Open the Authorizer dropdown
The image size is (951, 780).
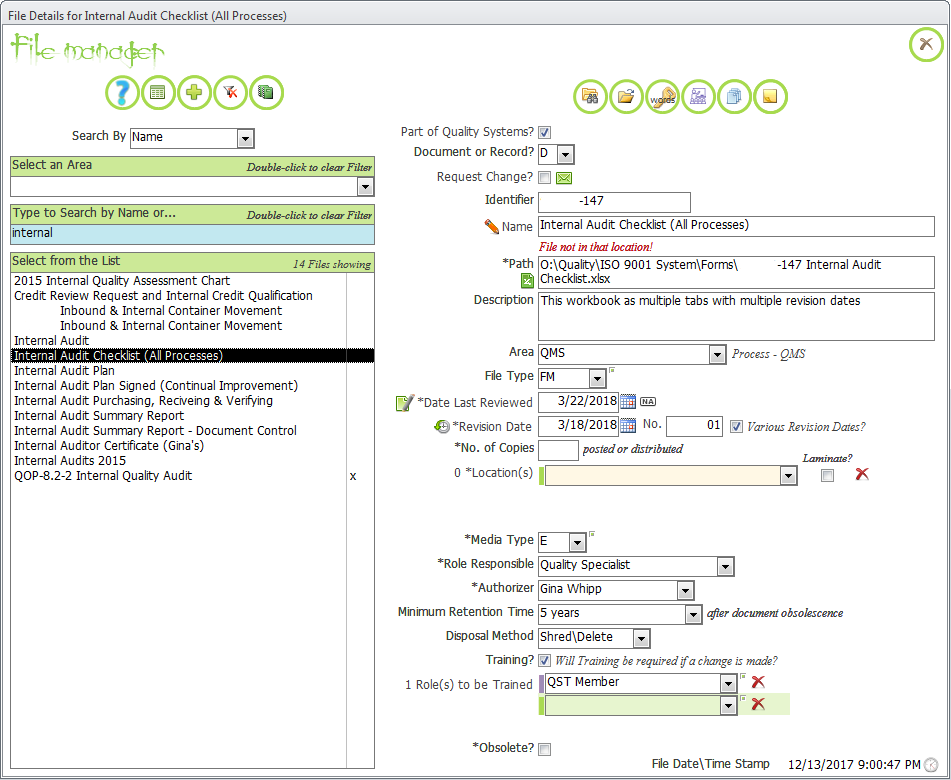(x=685, y=591)
